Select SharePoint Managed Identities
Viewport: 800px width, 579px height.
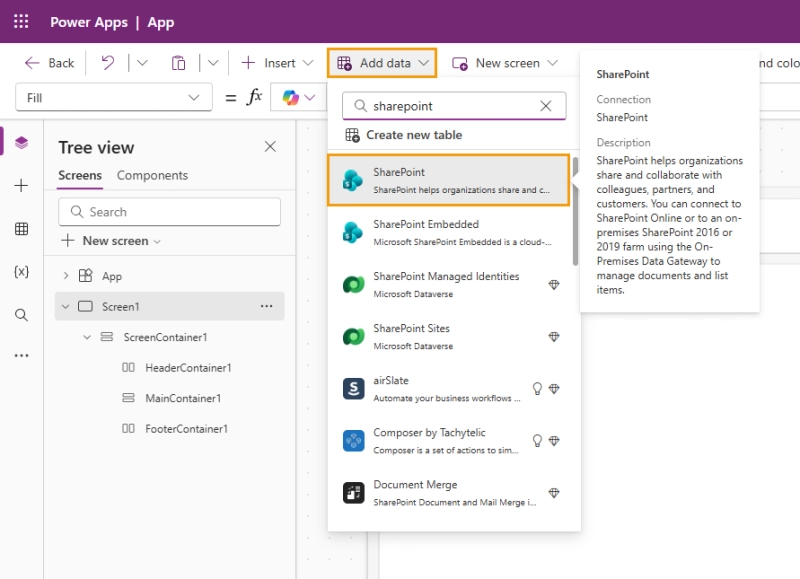448,284
